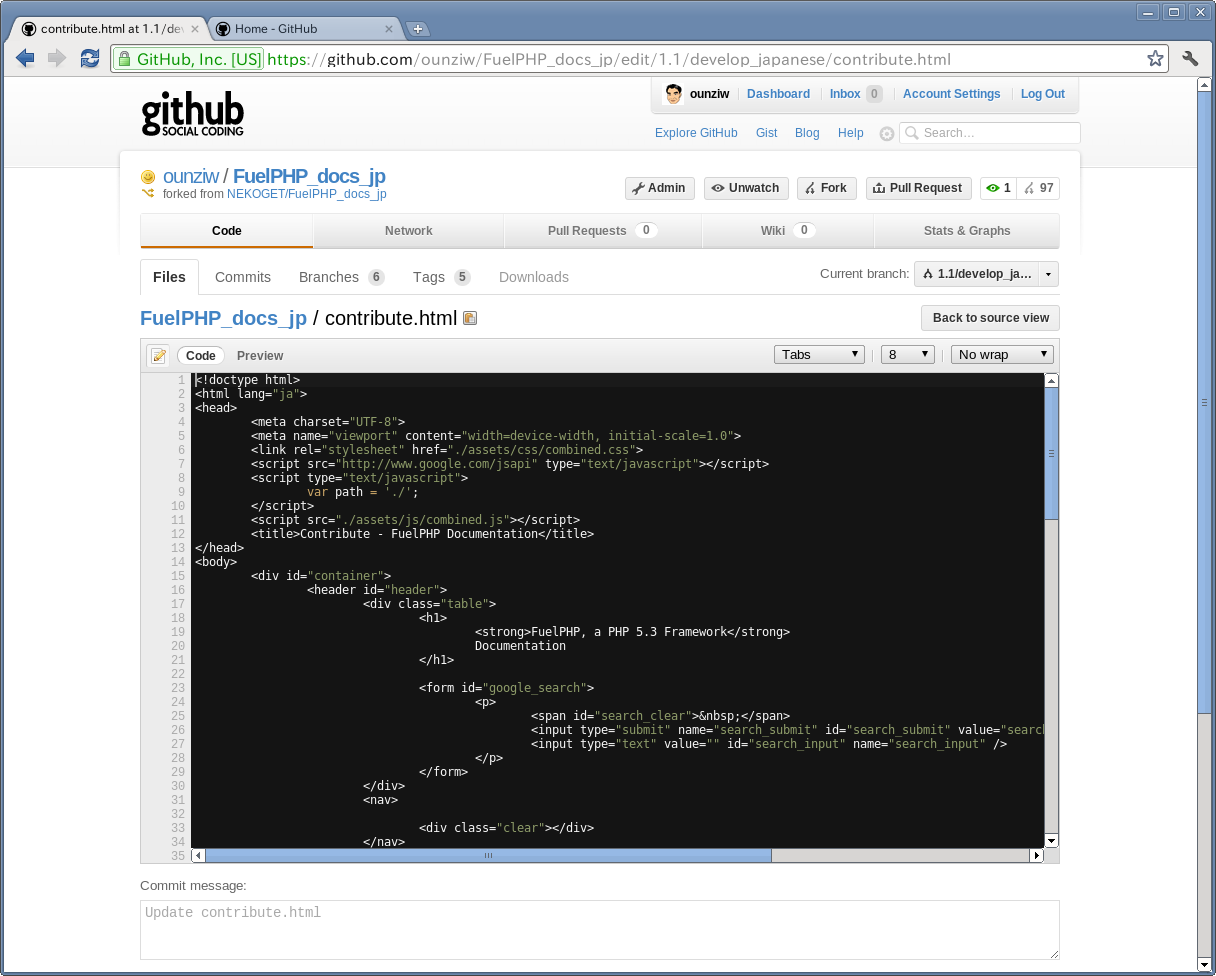Click the NEKOGET/FuelPHP_docs_jp fork source link
Viewport: 1216px width, 976px height.
point(307,194)
